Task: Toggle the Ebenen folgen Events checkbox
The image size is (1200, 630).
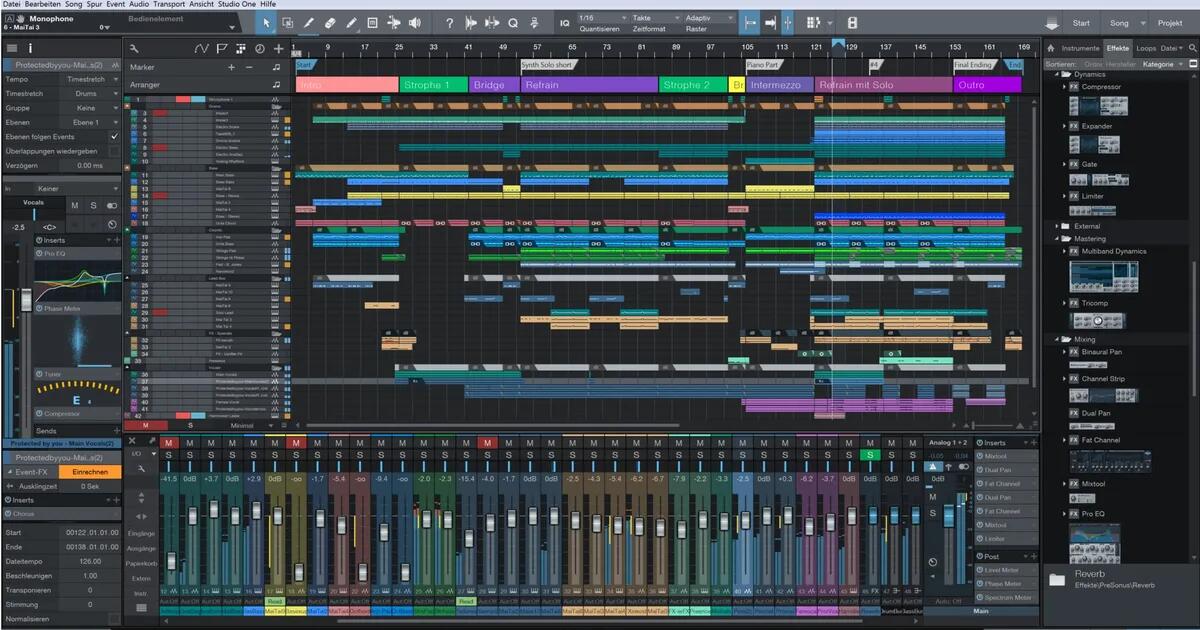Action: pyautogui.click(x=114, y=136)
